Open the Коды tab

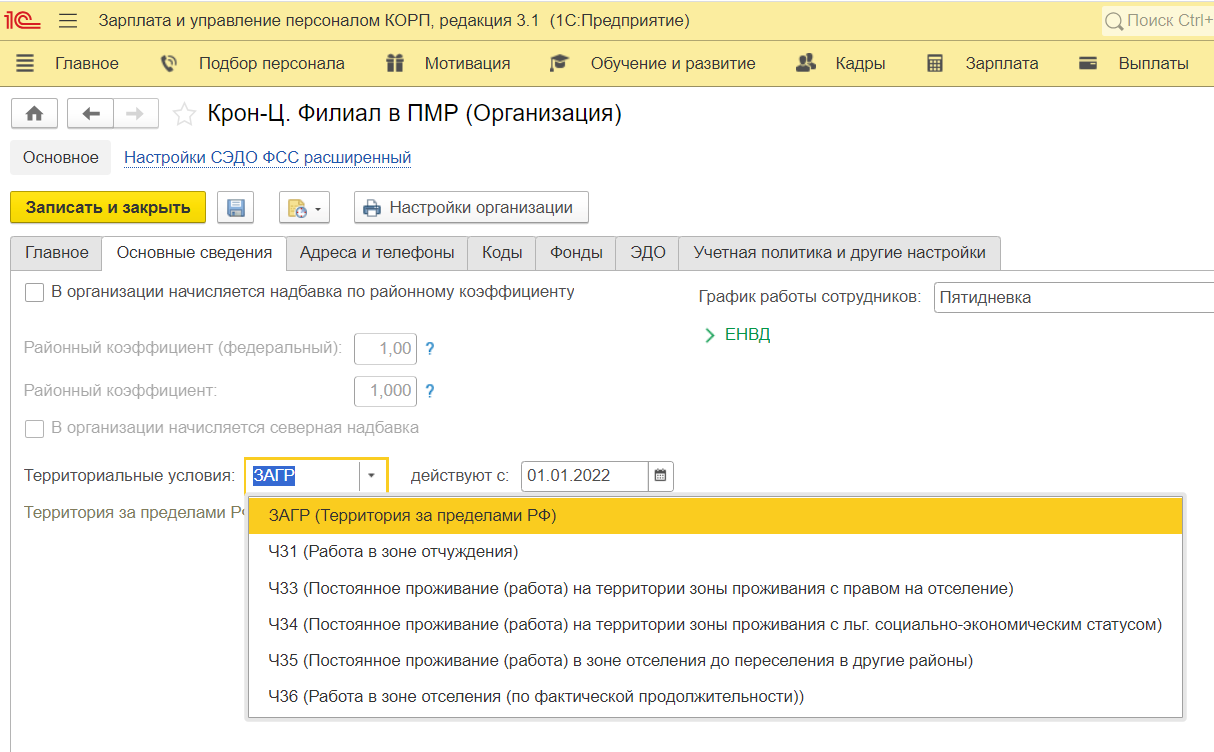(502, 253)
